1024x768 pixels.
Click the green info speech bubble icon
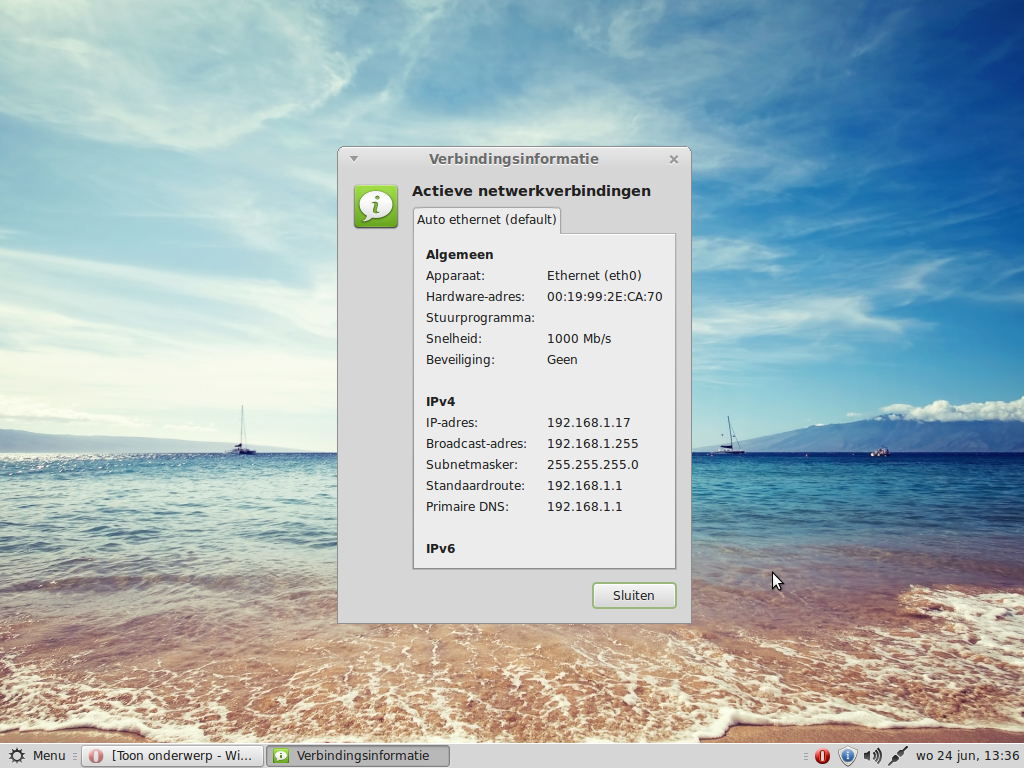click(376, 206)
